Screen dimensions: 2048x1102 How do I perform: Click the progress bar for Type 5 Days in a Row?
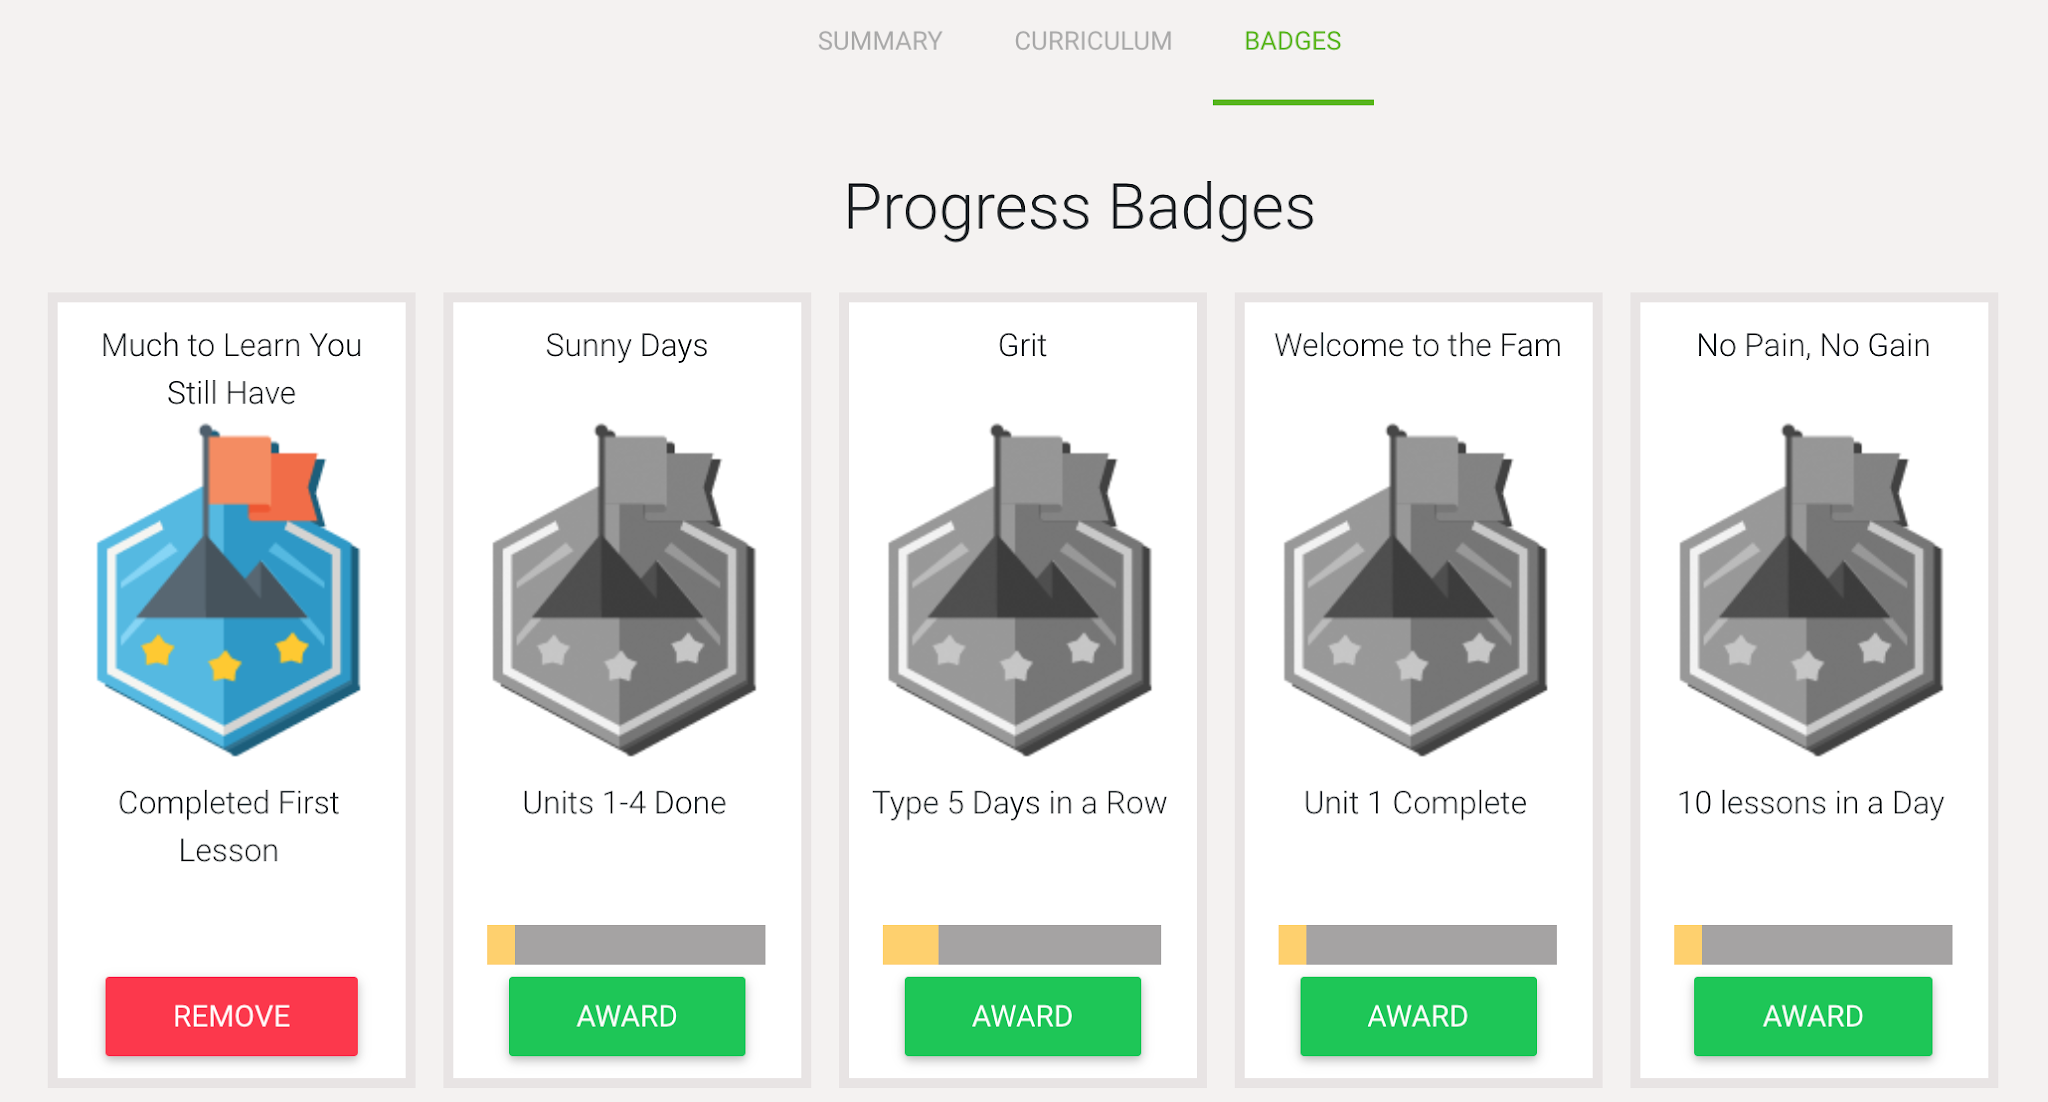tap(1021, 943)
